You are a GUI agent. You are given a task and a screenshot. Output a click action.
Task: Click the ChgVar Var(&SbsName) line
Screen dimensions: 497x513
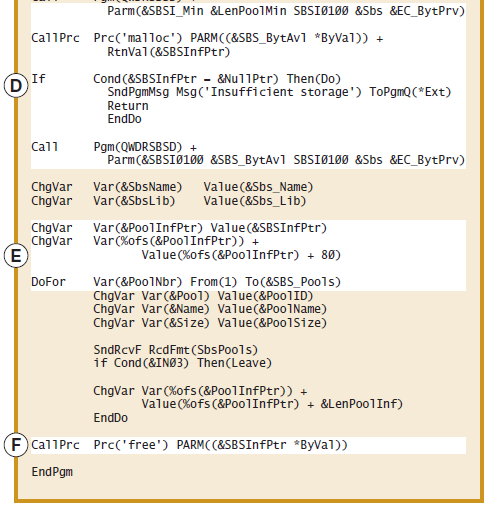click(172, 187)
